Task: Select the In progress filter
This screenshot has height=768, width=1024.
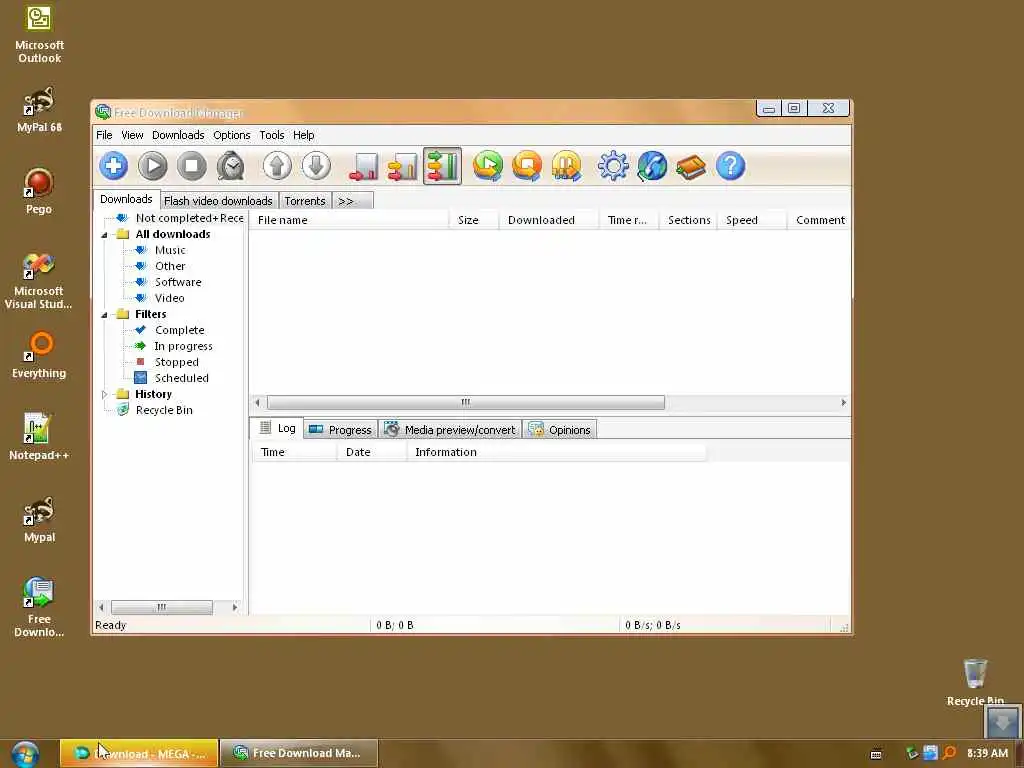Action: 183,346
